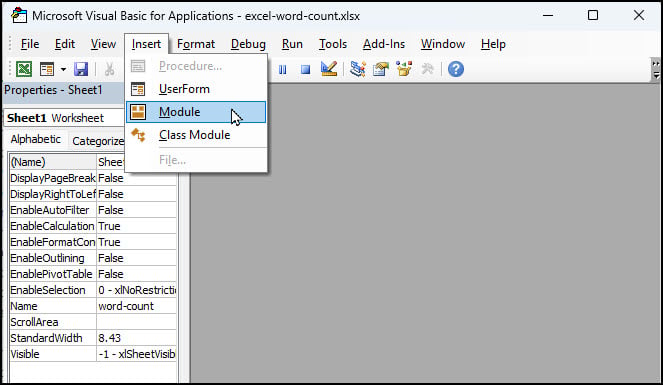
Task: Click the EnableSelection xlNoRestrictions value
Action: [137, 290]
